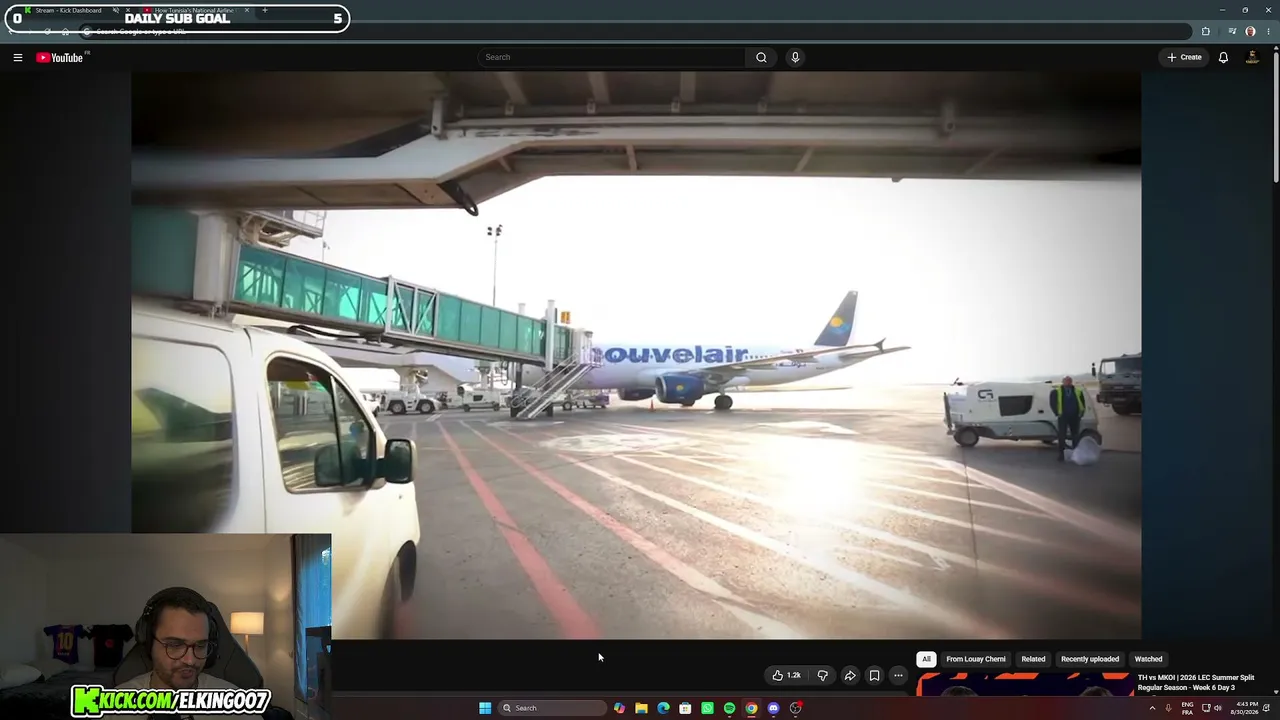
Task: Switch to the Stream - Kick Dashboard tab
Action: [x=68, y=10]
